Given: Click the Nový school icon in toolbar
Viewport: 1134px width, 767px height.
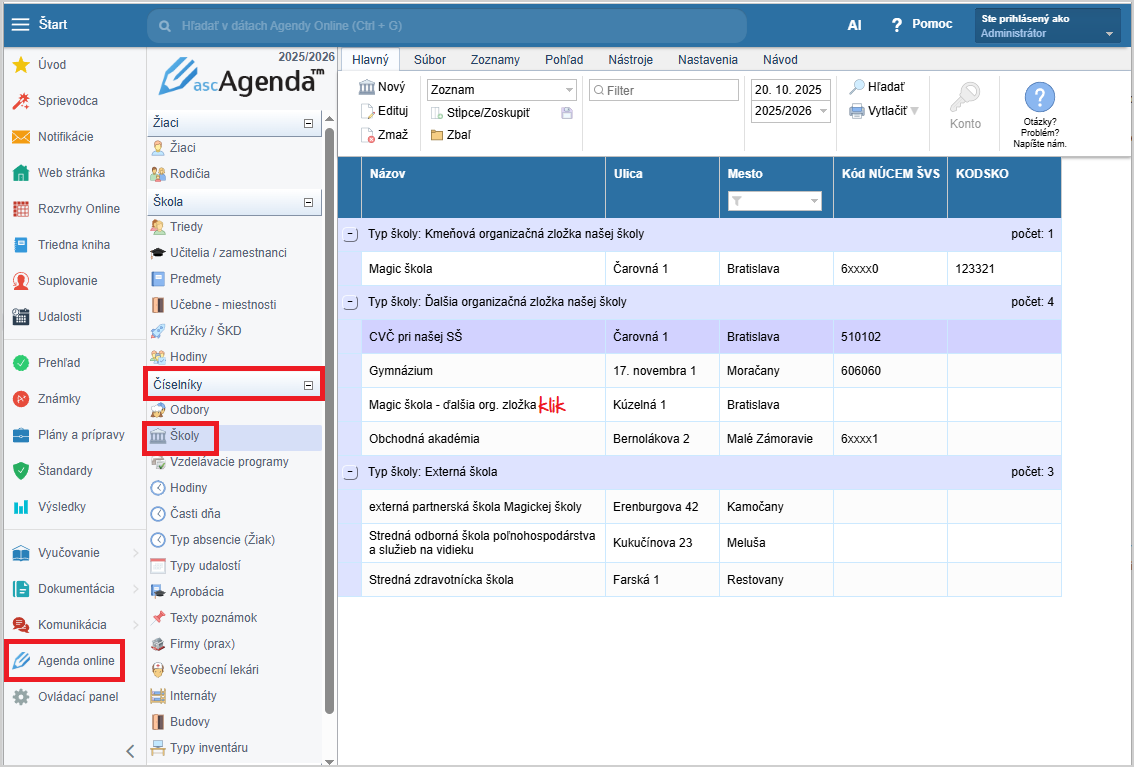Looking at the screenshot, I should pyautogui.click(x=367, y=88).
